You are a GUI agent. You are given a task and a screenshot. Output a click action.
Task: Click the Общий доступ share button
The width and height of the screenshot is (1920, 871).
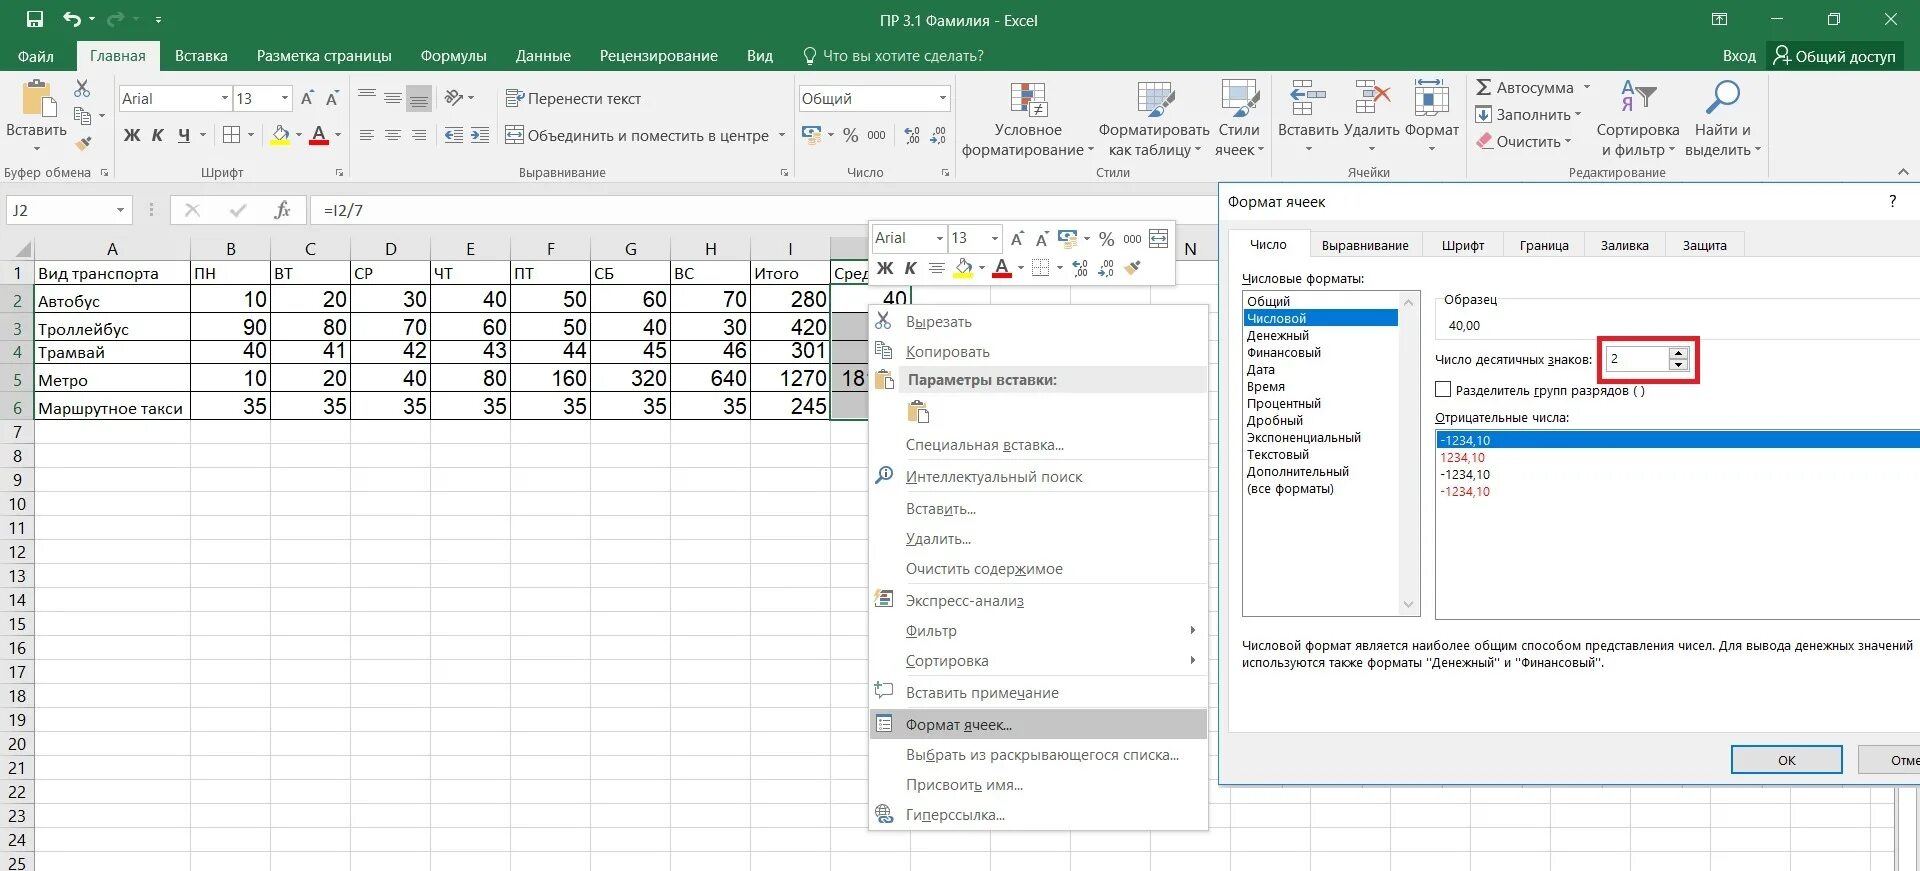[x=1835, y=56]
